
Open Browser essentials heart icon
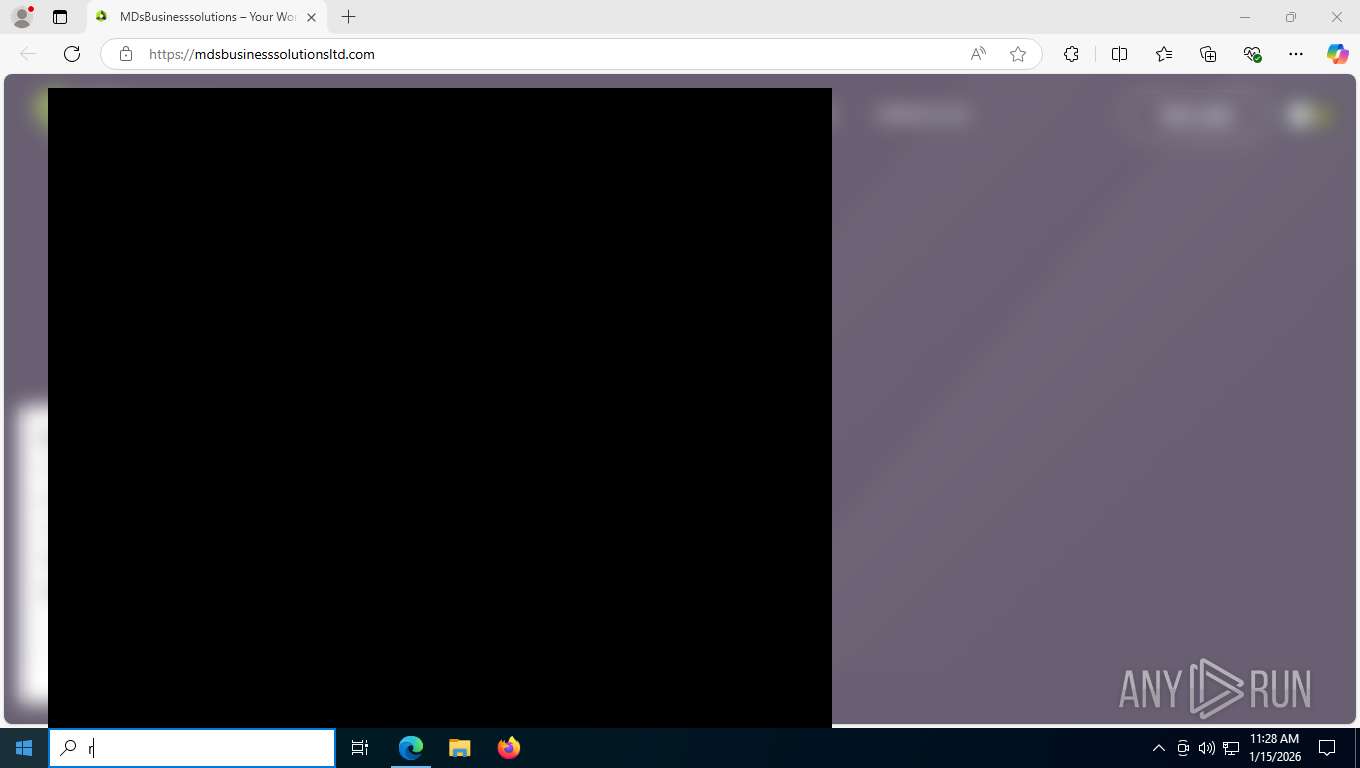pos(1252,54)
